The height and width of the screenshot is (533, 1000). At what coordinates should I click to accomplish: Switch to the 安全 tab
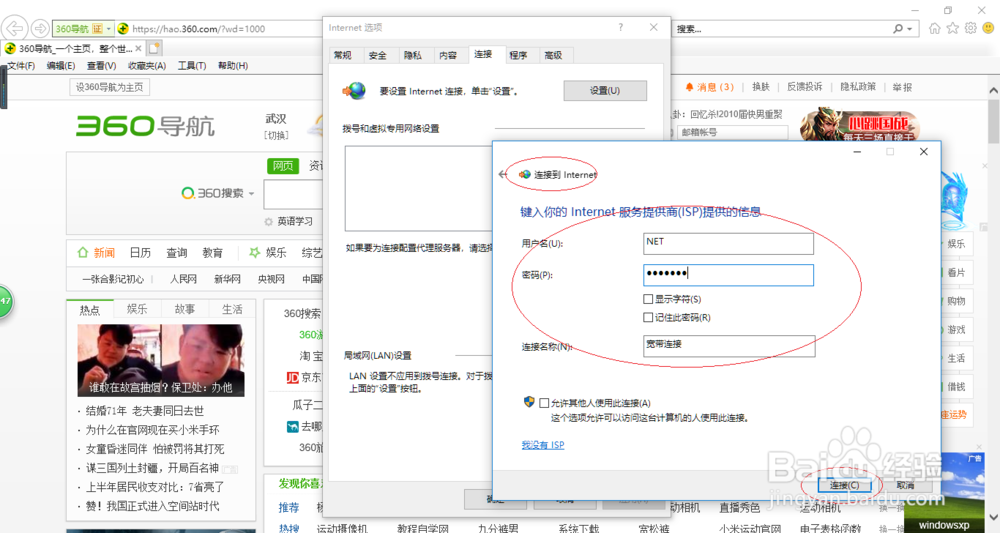(378, 55)
